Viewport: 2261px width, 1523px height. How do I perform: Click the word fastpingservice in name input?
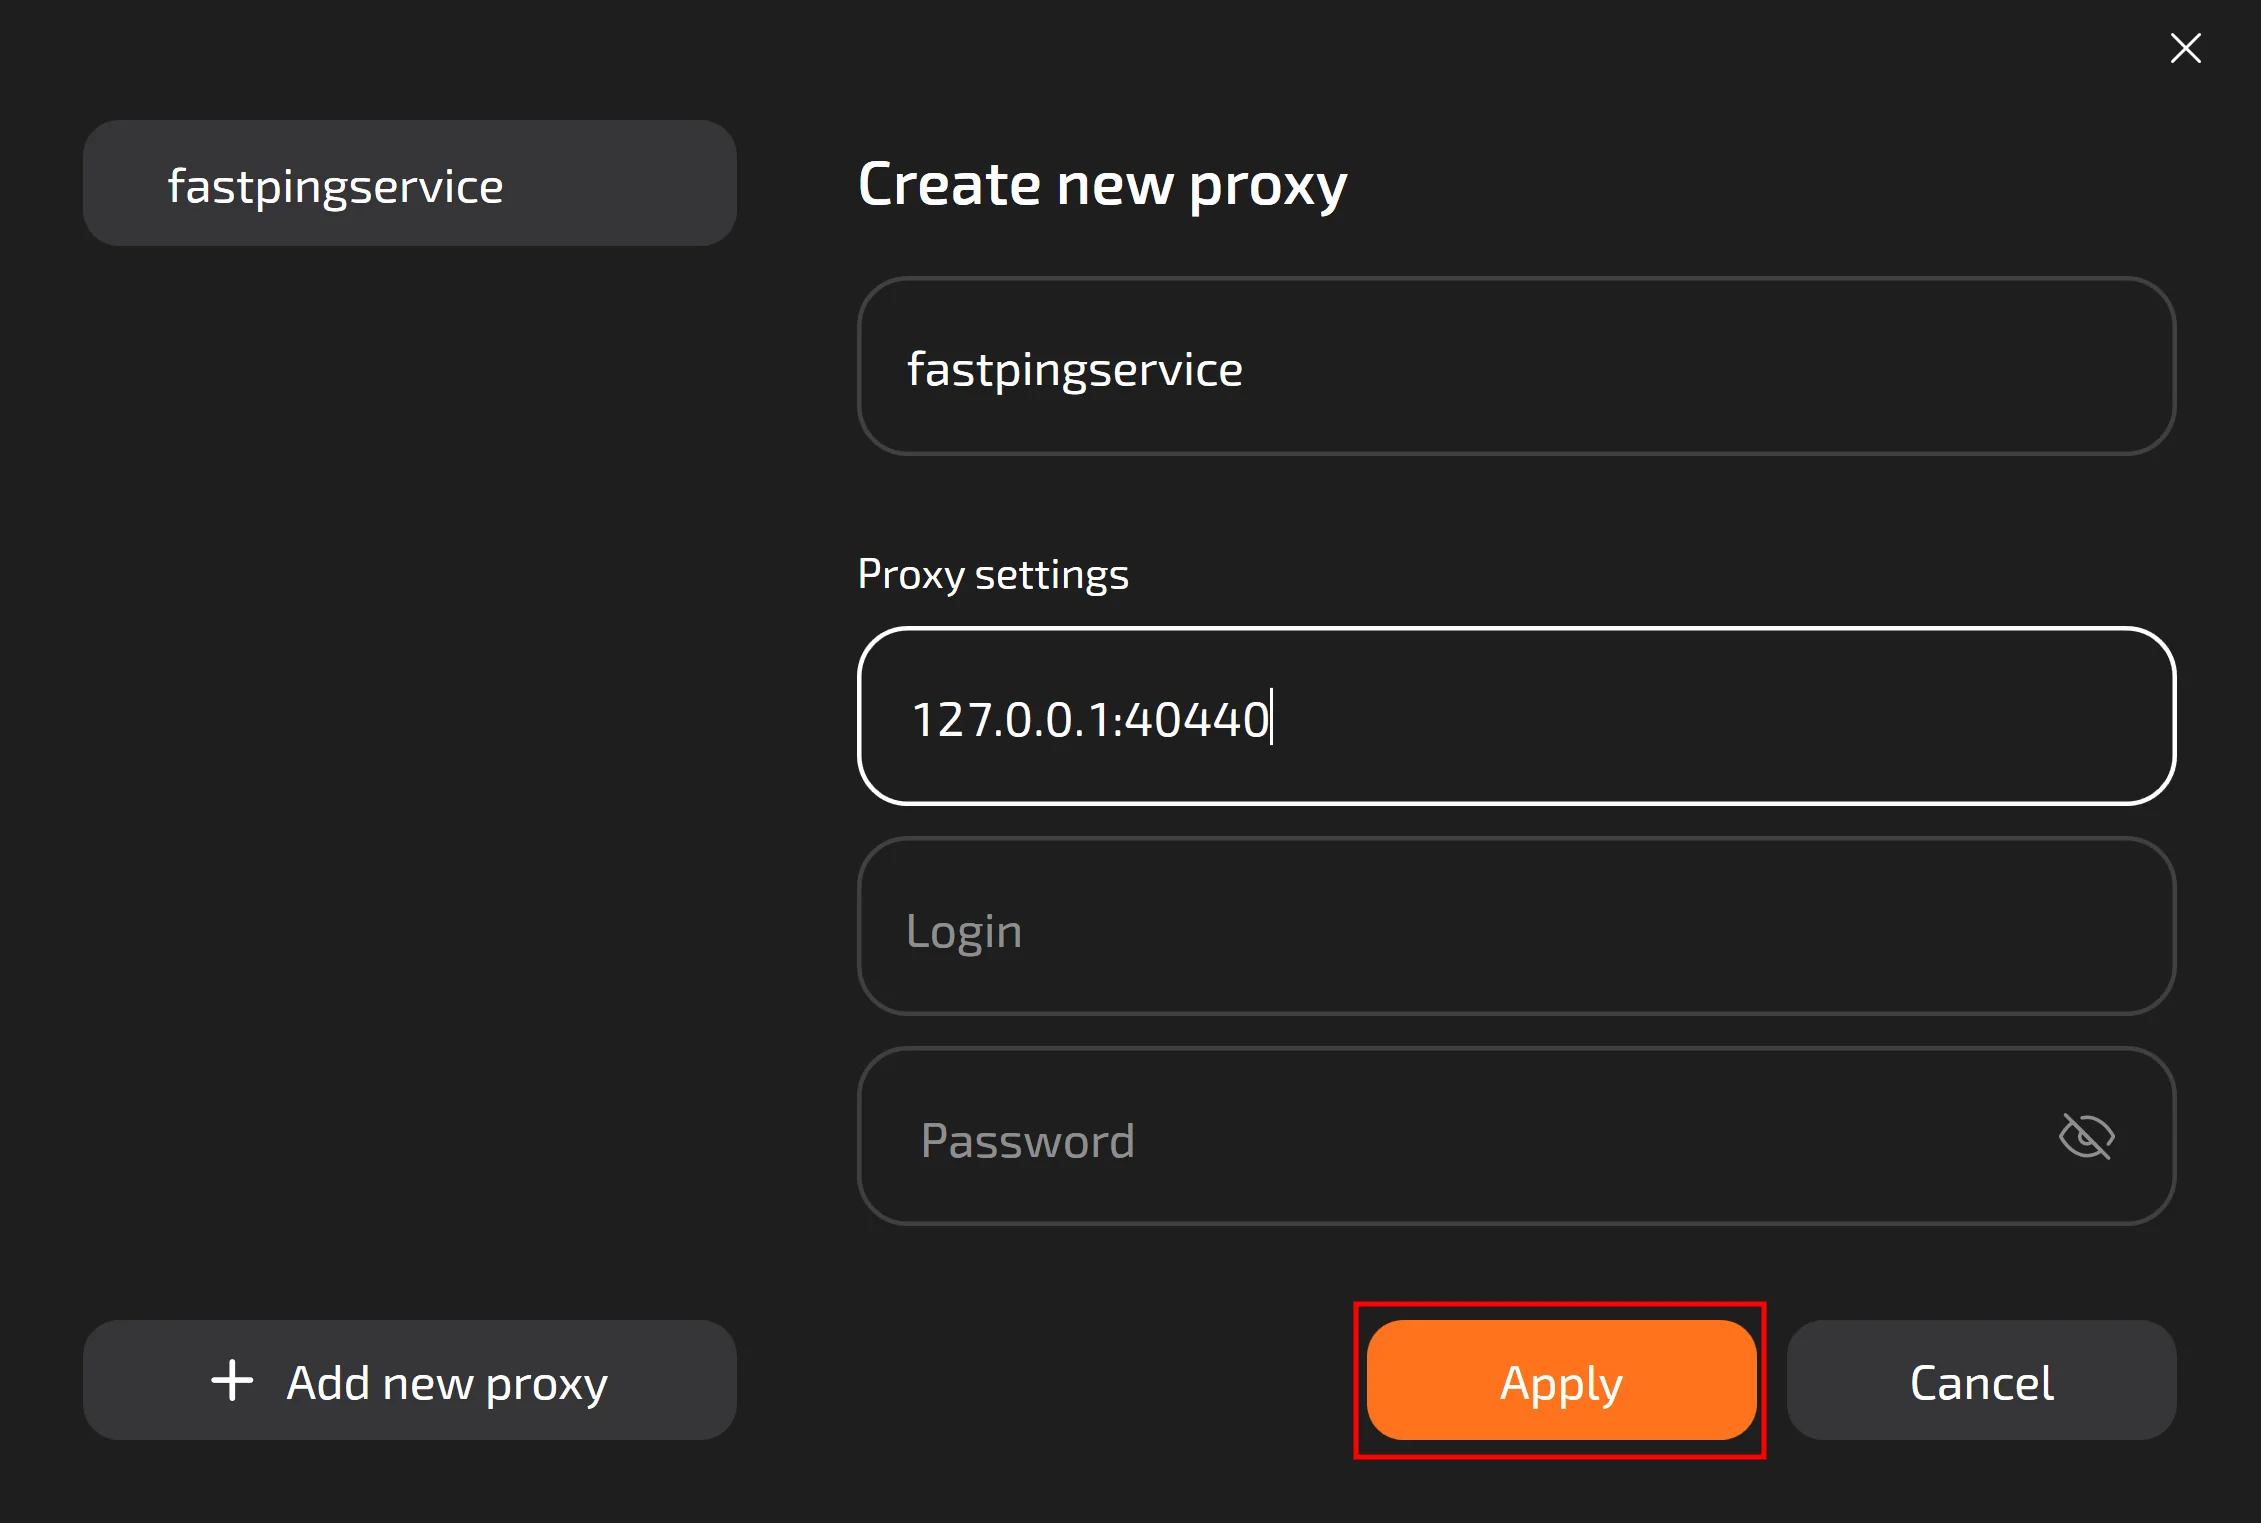point(1074,369)
